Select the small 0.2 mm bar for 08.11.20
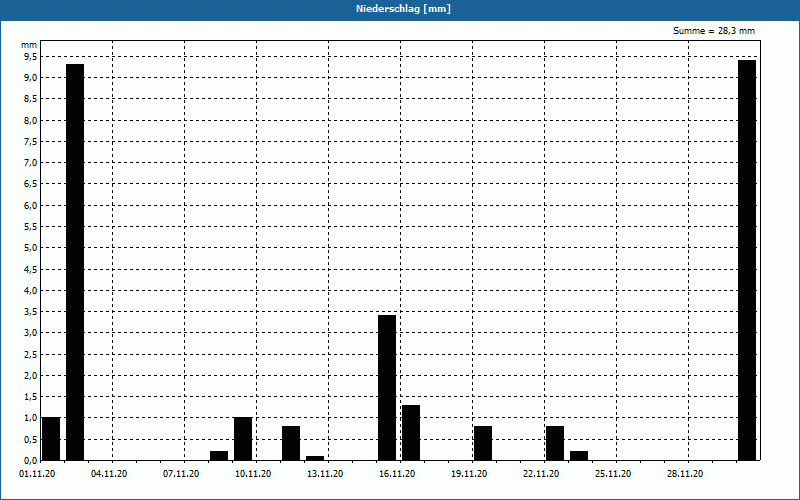The width and height of the screenshot is (800, 500). click(x=219, y=456)
